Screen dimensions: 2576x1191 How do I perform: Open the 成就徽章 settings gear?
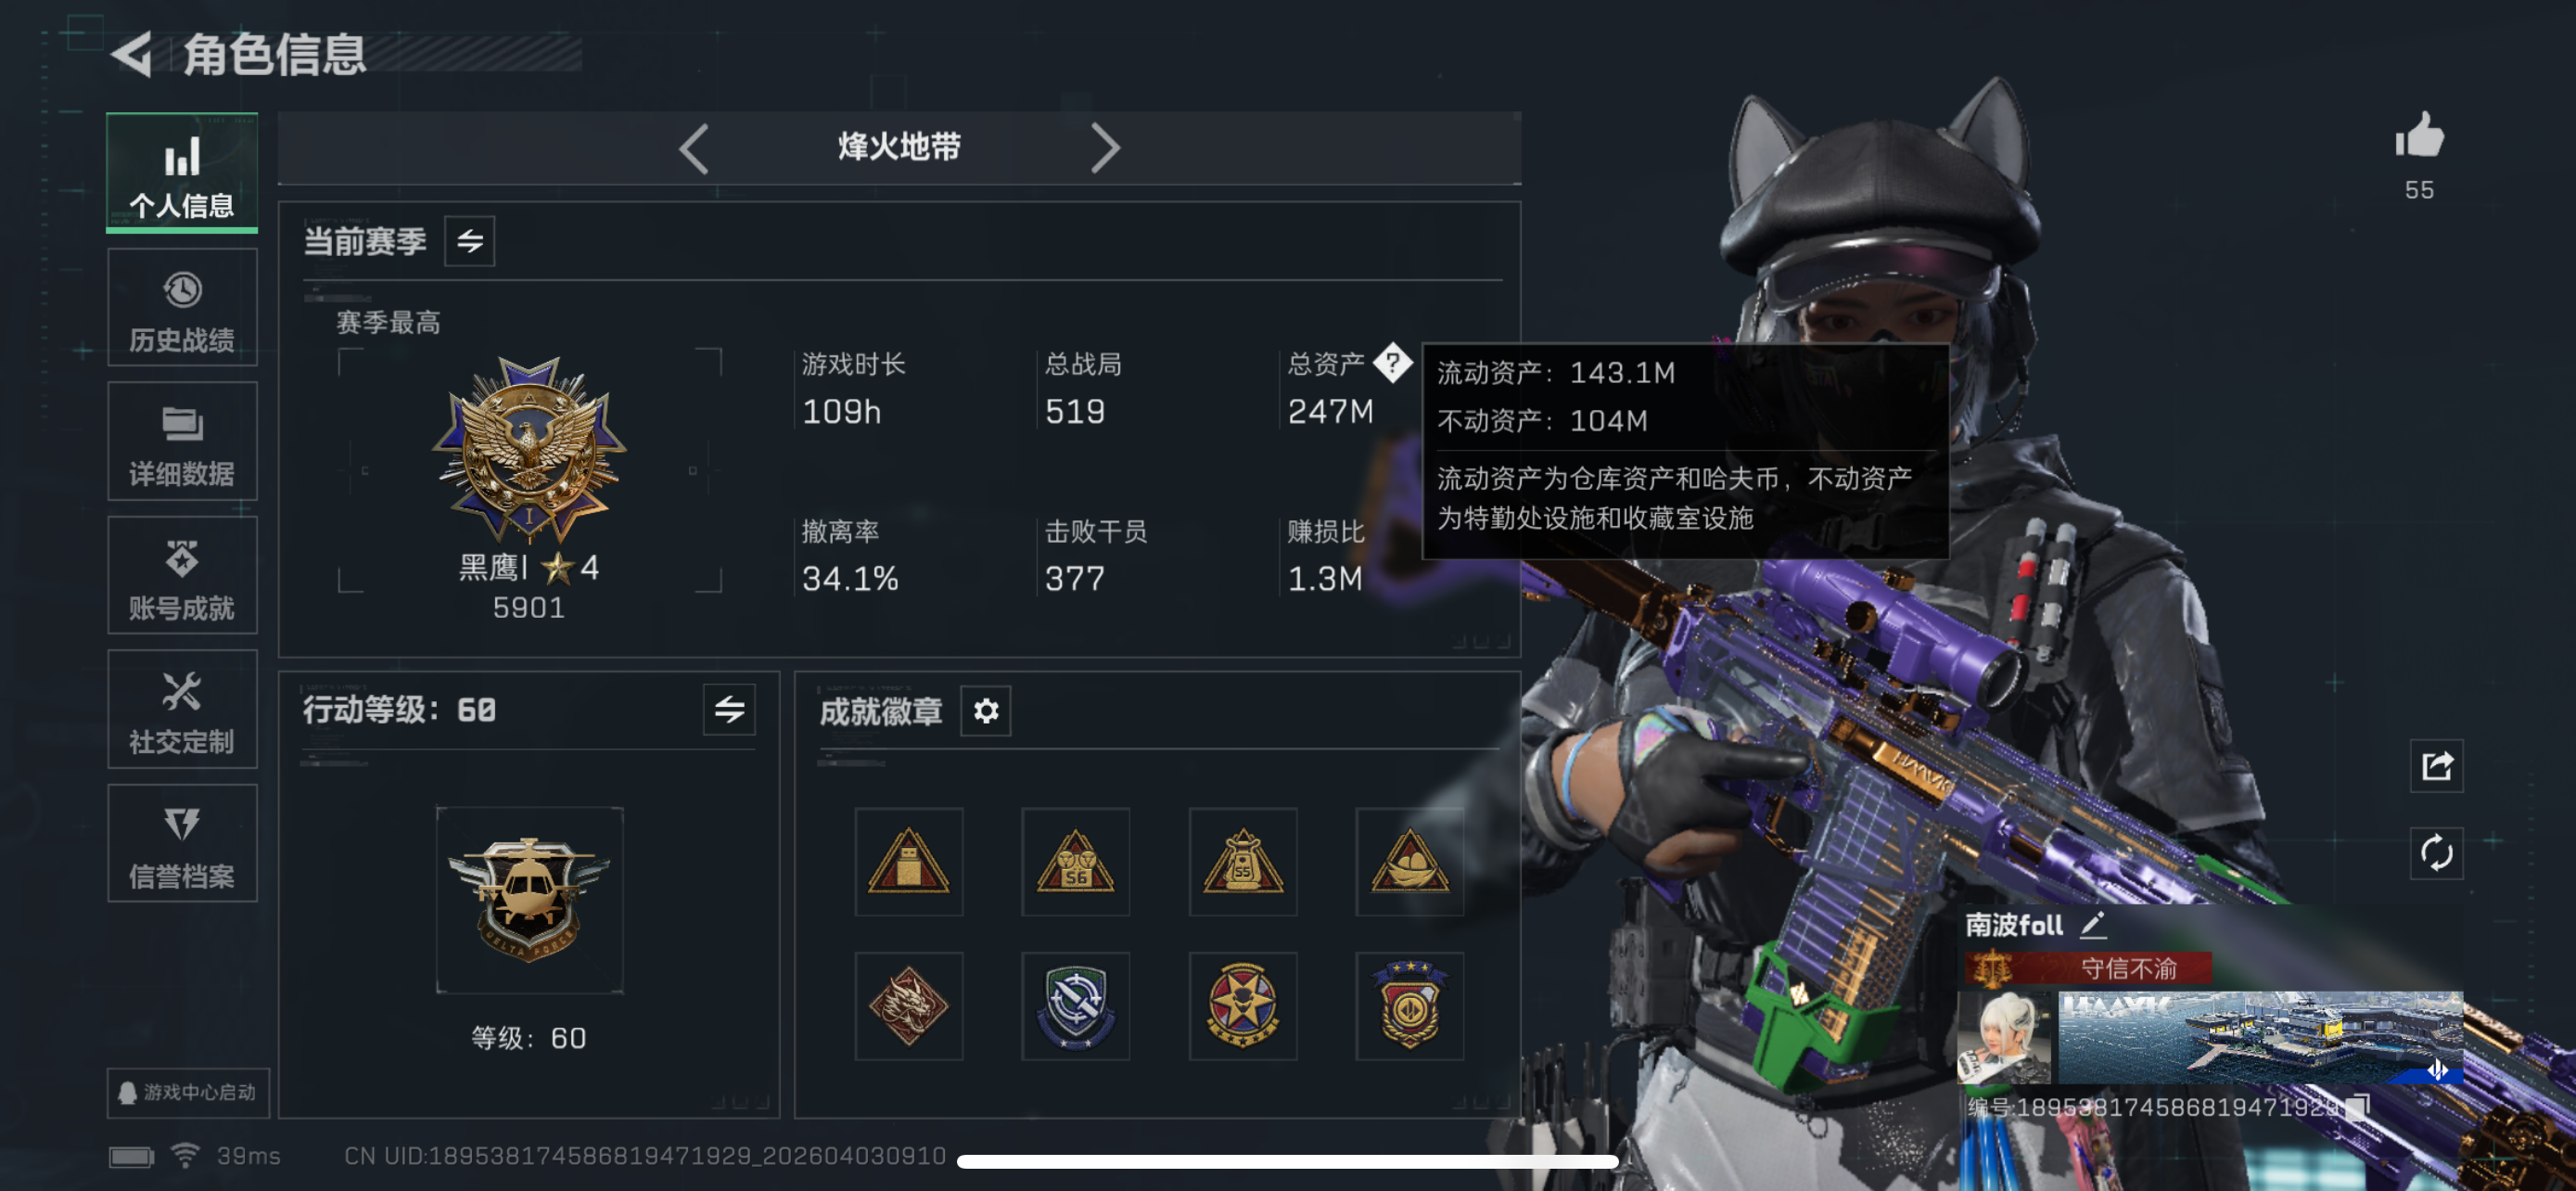(985, 711)
